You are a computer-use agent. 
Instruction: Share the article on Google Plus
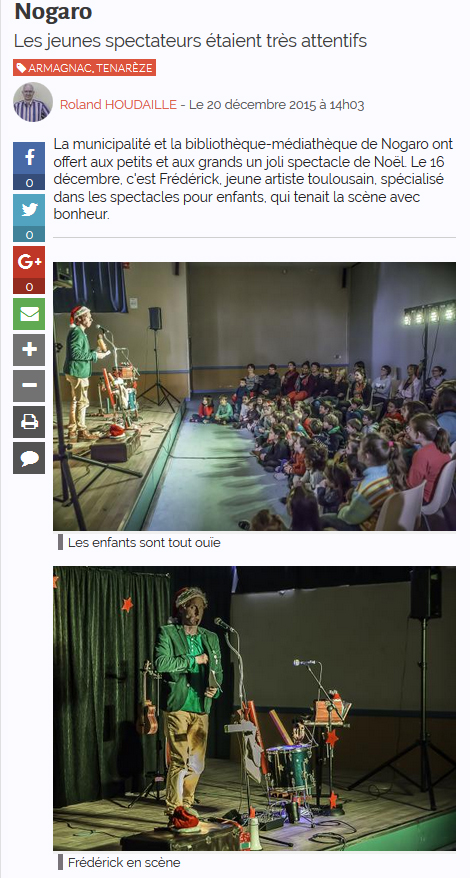29,263
